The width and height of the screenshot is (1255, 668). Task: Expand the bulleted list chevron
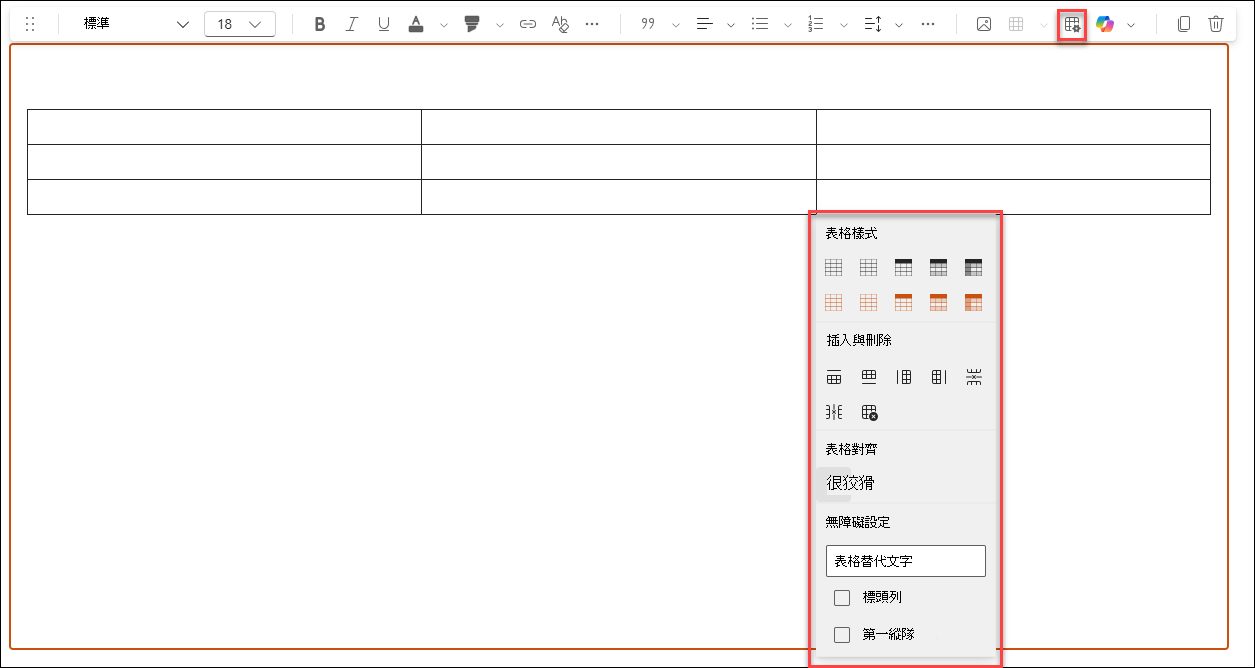[787, 25]
